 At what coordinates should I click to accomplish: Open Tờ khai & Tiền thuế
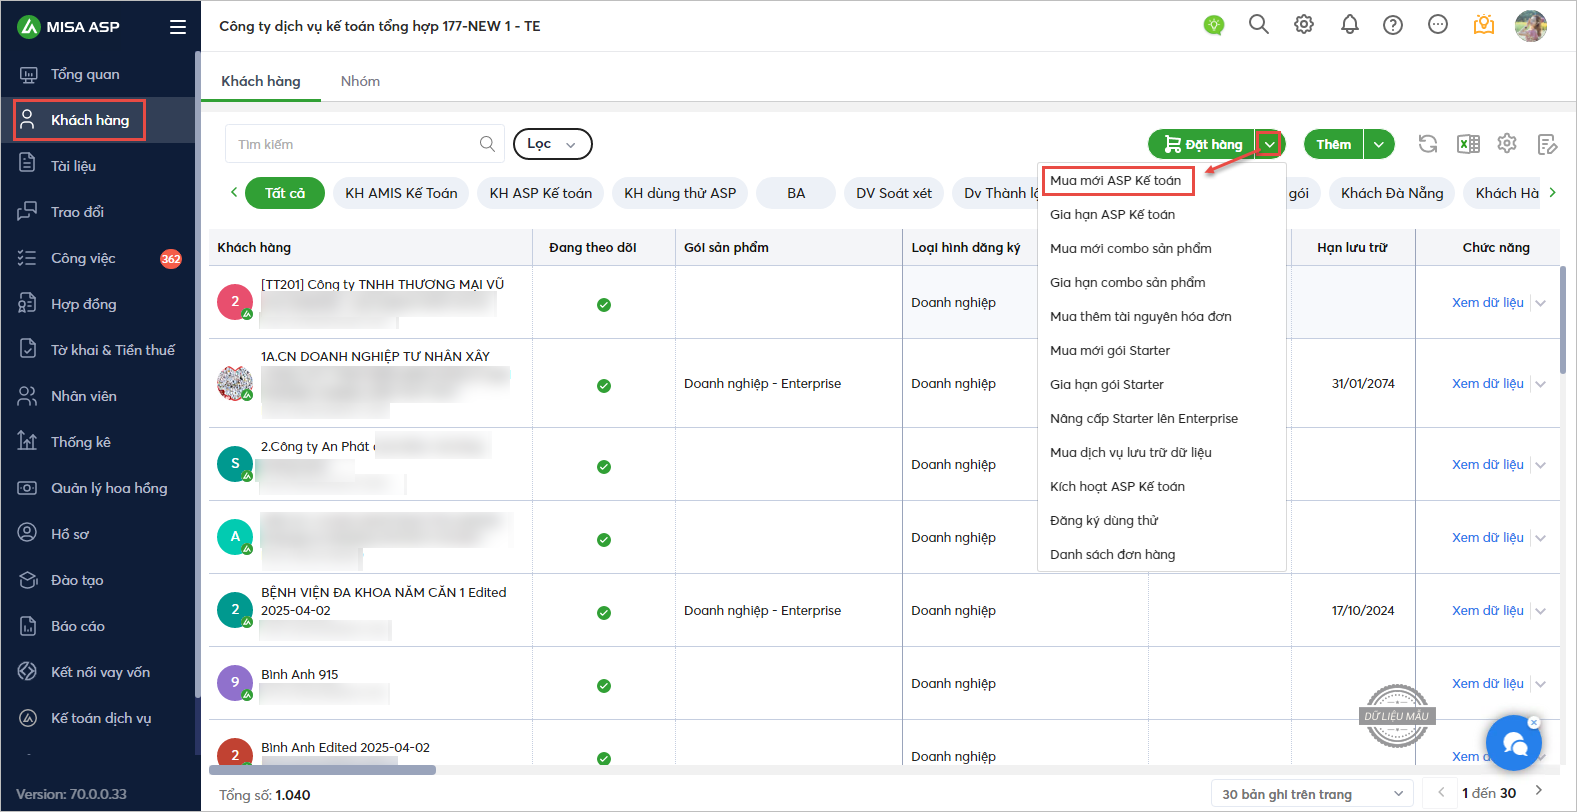pos(112,350)
